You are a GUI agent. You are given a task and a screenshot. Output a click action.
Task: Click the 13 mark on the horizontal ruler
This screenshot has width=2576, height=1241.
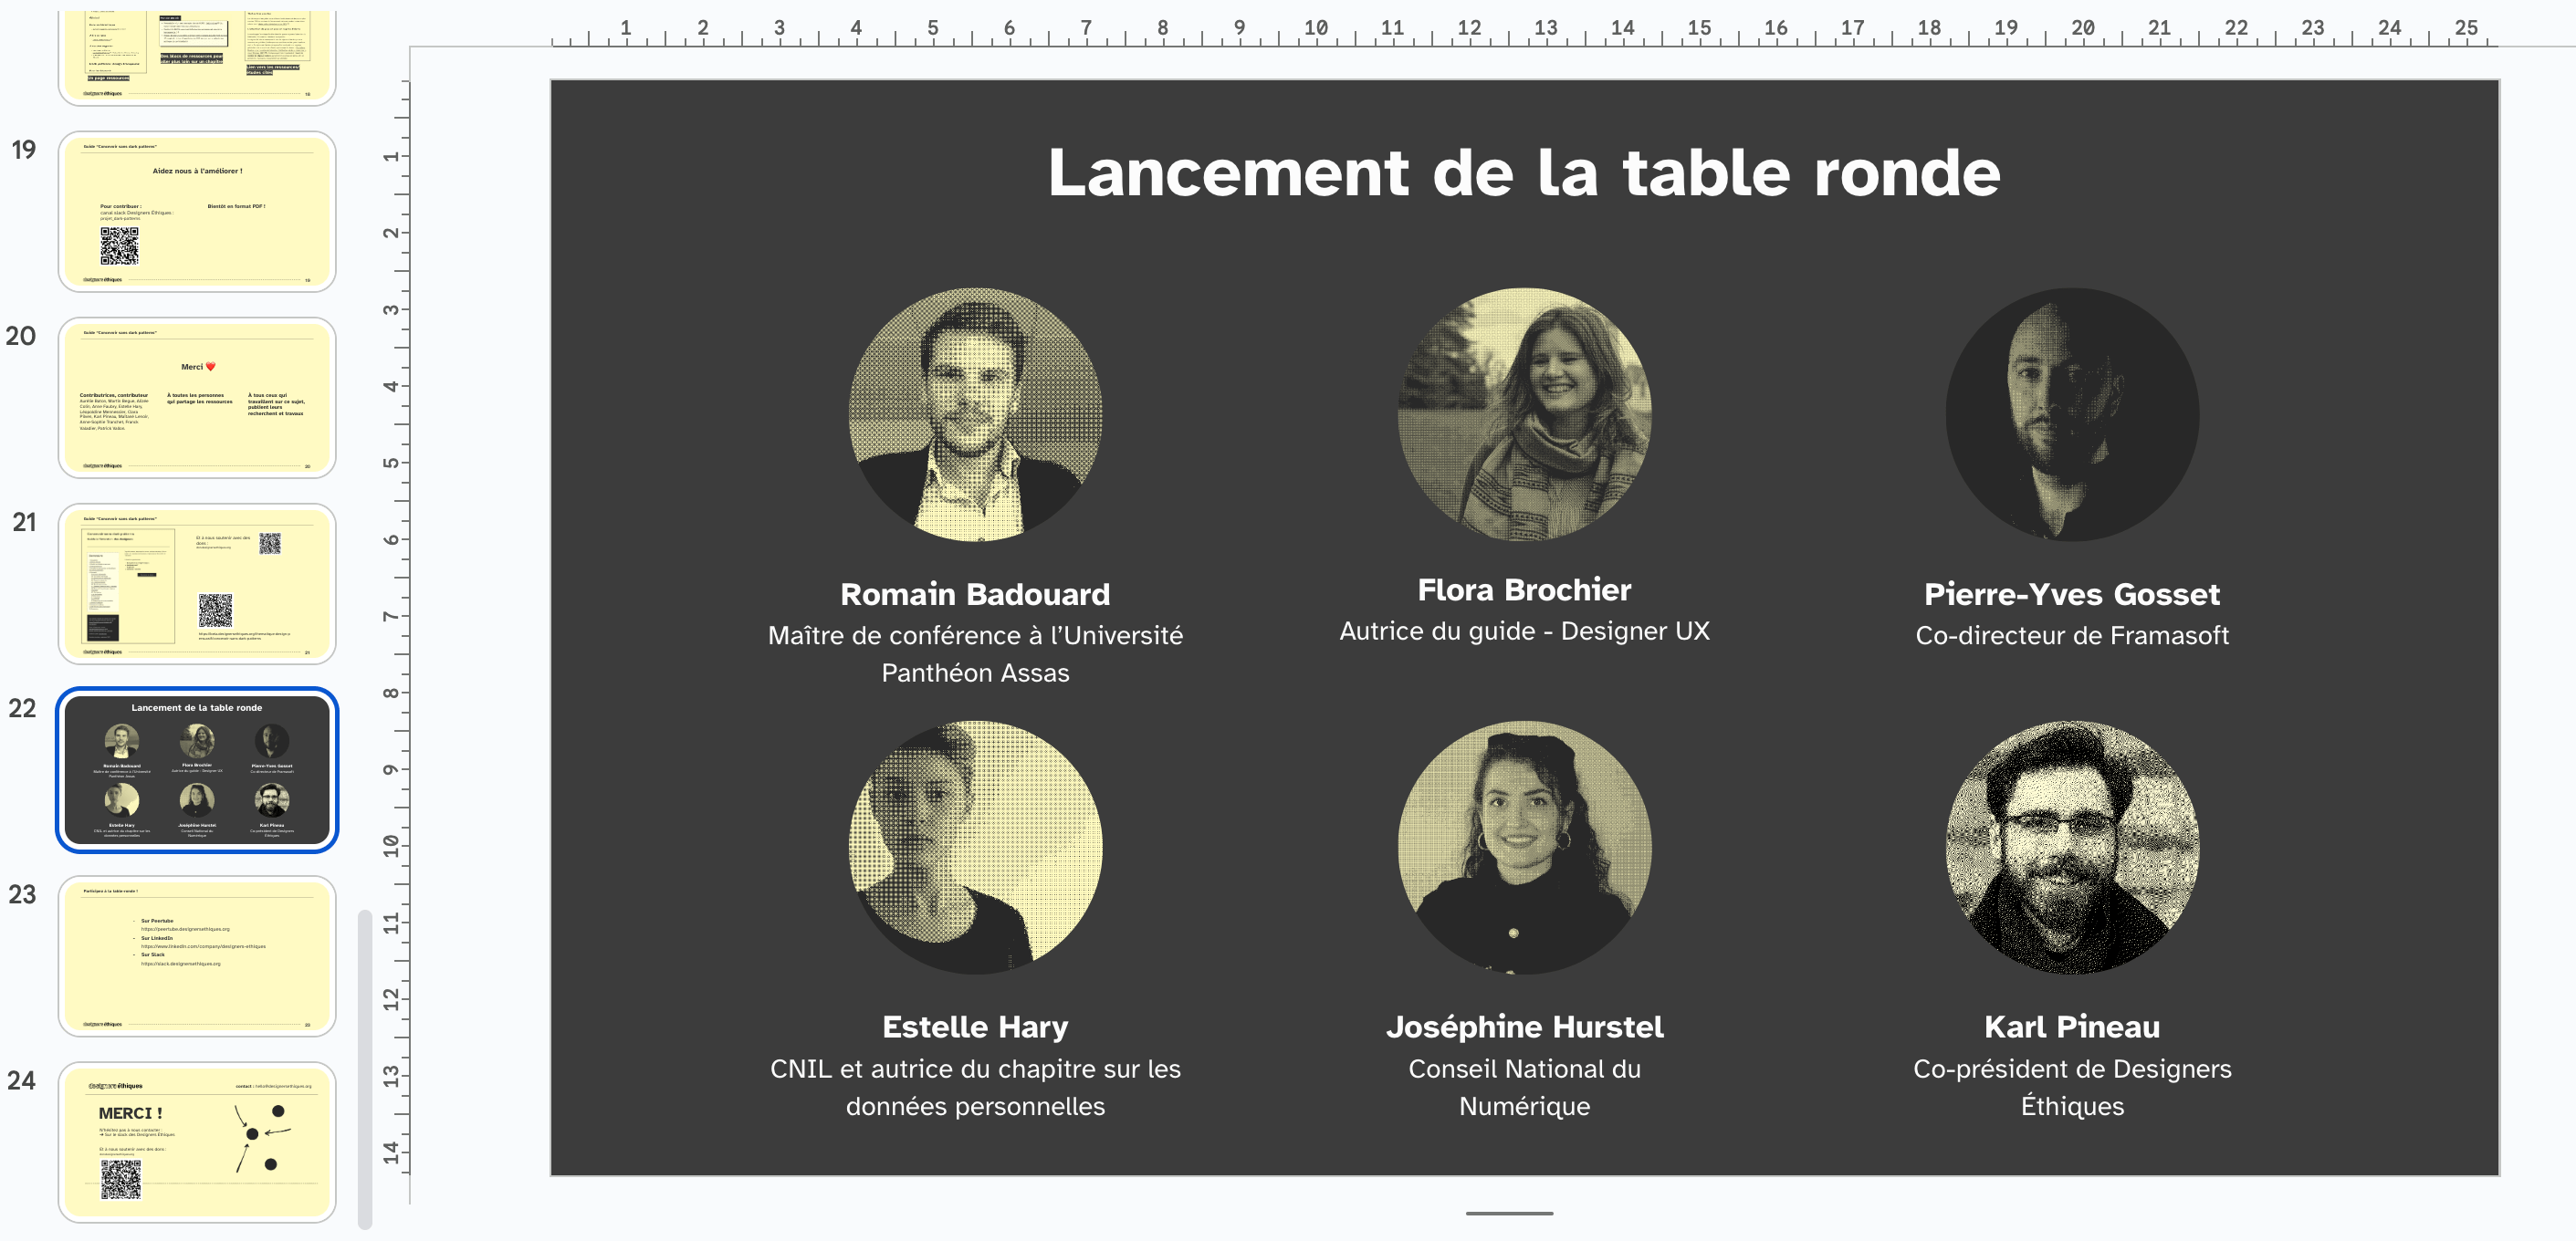click(x=1546, y=28)
